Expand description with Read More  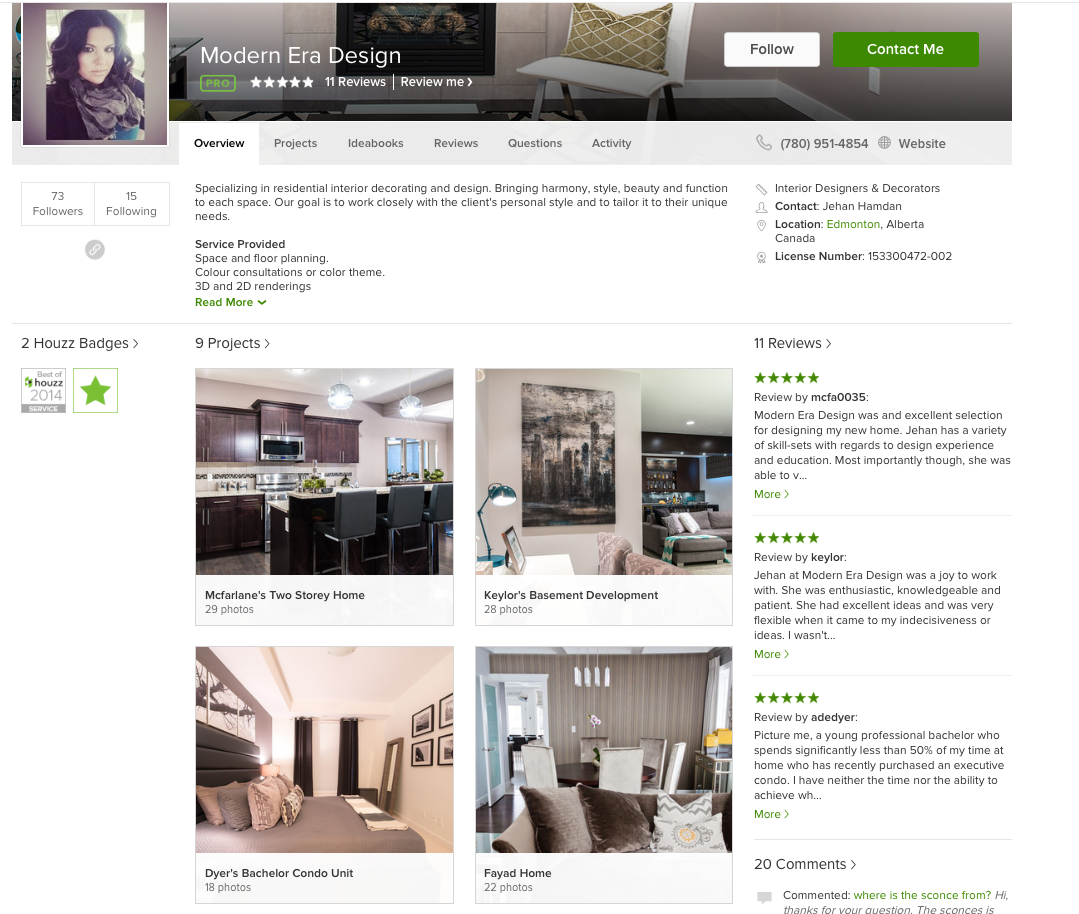coord(231,302)
